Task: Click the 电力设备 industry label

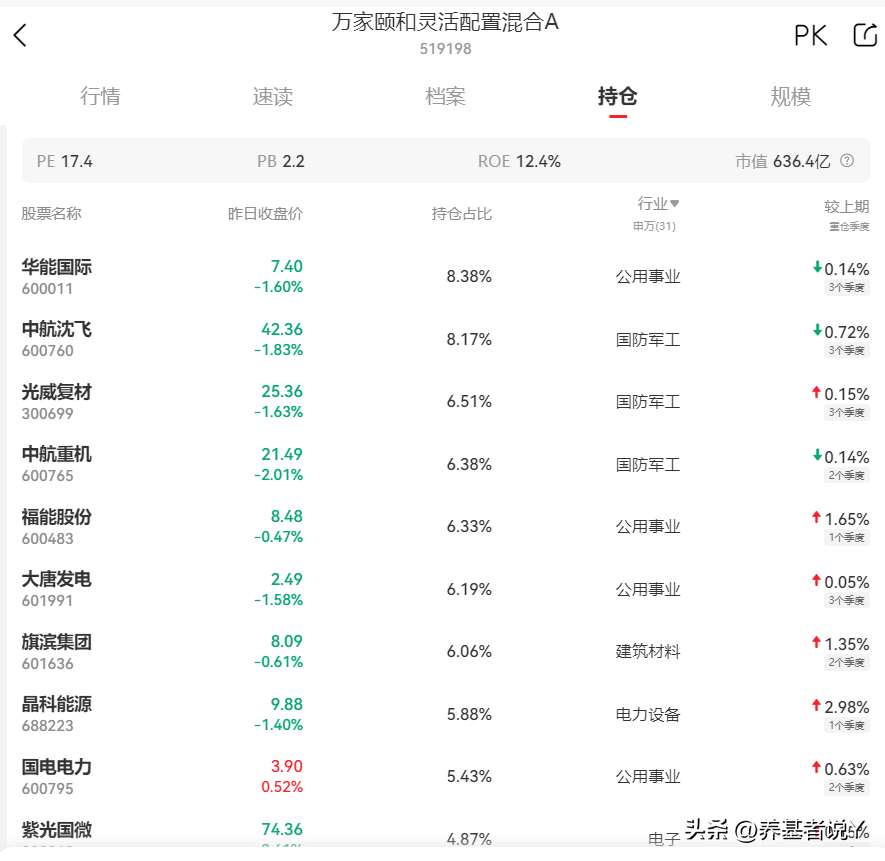Action: 648,714
